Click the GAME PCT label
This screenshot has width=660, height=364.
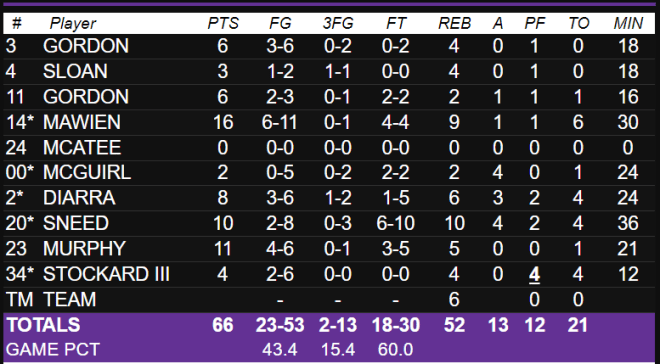(53, 349)
